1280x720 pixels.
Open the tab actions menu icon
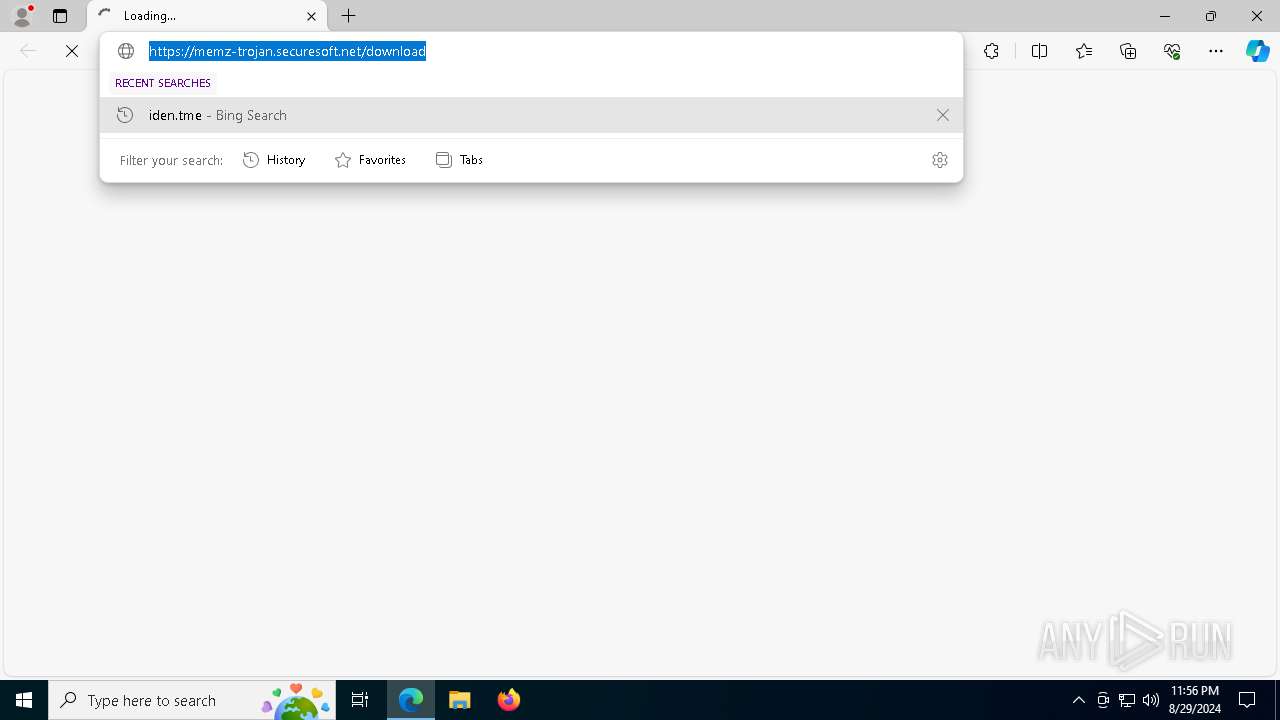60,16
